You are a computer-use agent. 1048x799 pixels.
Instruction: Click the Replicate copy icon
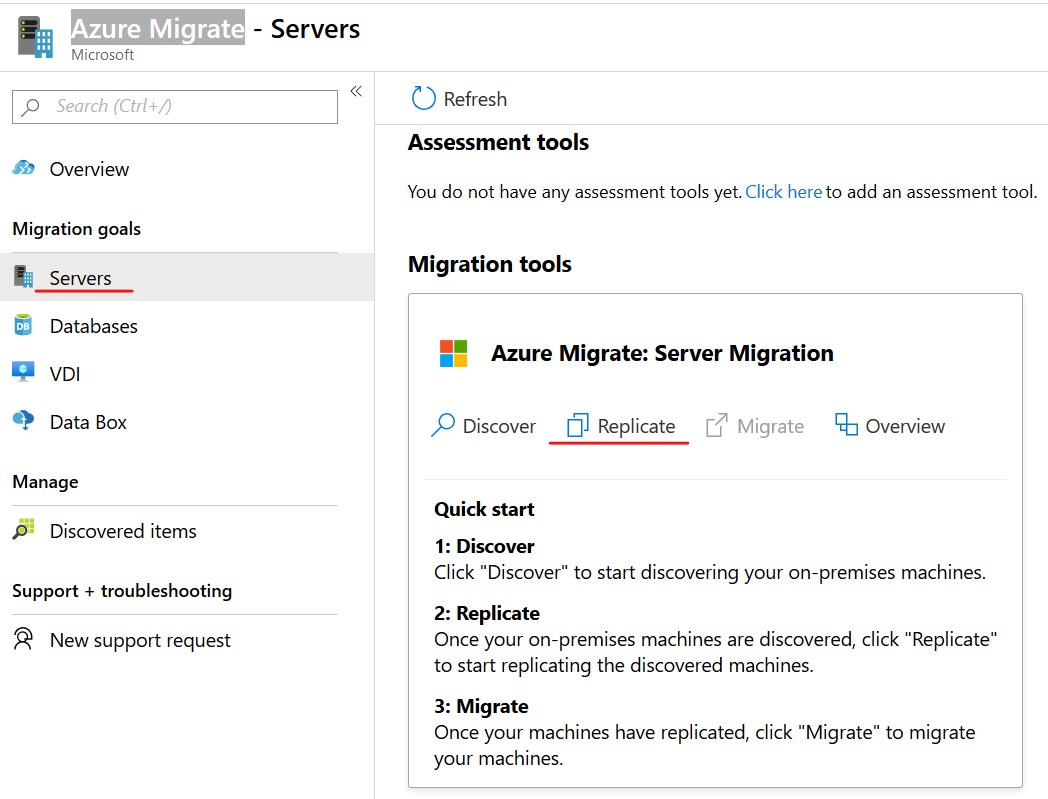577,425
